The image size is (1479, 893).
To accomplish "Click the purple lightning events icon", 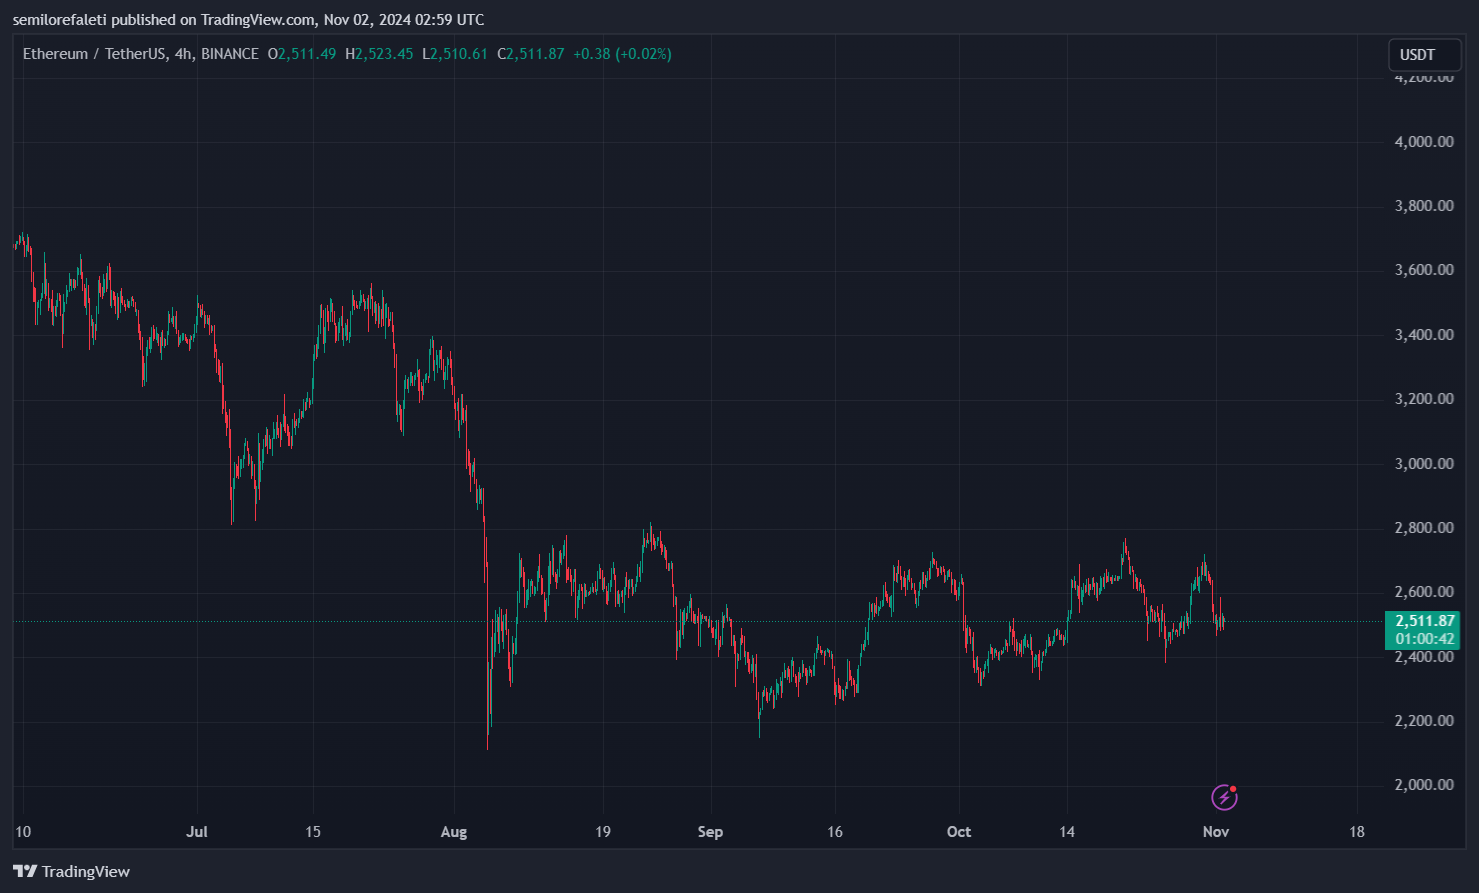I will click(x=1222, y=798).
